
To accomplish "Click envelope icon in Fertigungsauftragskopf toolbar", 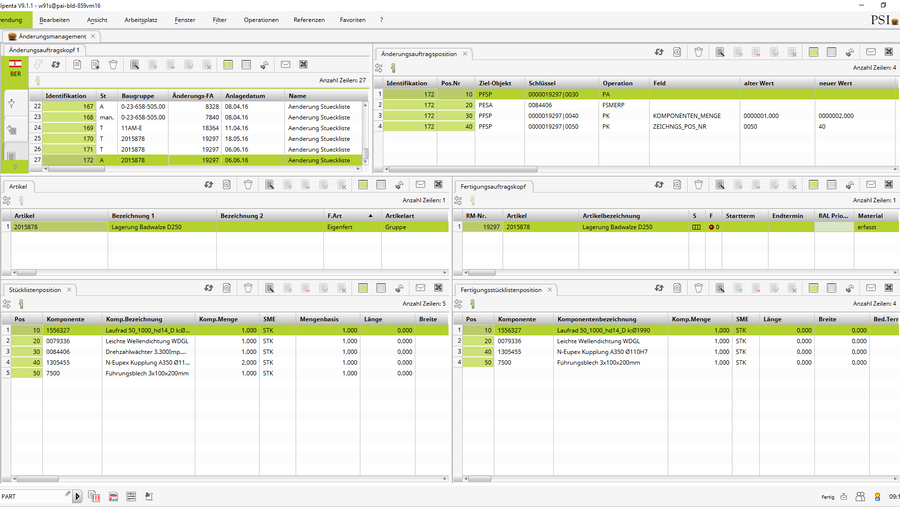I will [871, 185].
